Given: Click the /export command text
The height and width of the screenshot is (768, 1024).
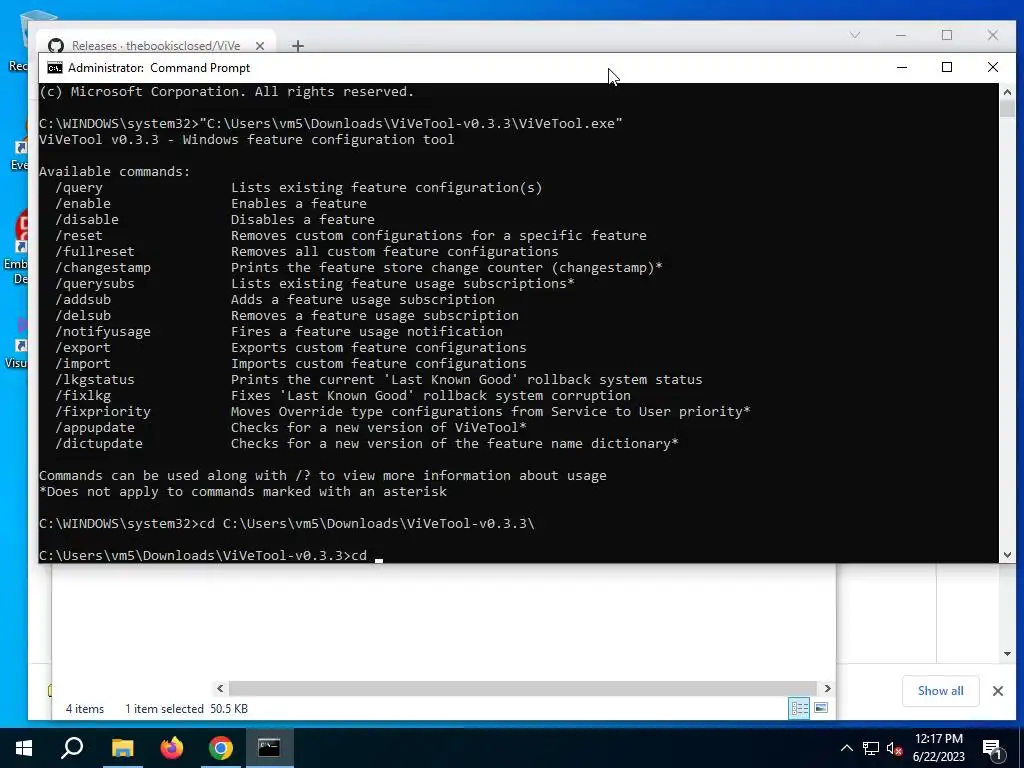Looking at the screenshot, I should pyautogui.click(x=83, y=348).
